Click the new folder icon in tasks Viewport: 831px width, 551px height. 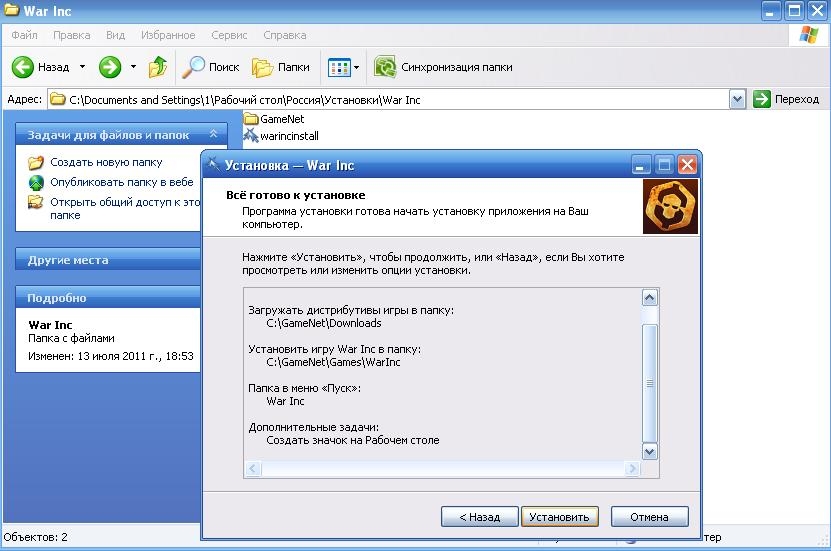tap(36, 162)
